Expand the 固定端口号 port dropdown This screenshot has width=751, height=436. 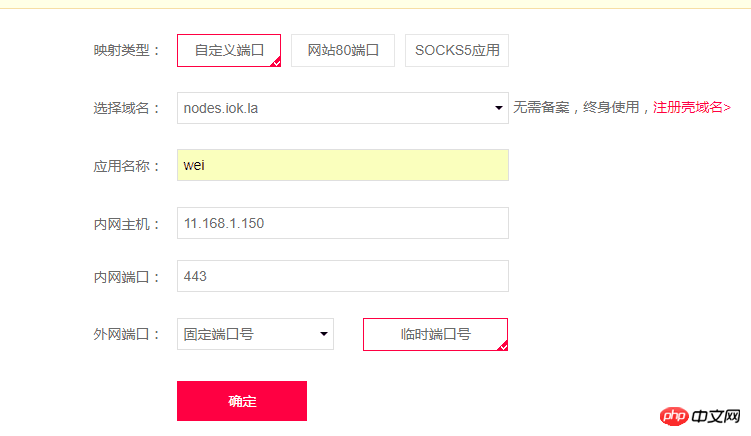(255, 334)
